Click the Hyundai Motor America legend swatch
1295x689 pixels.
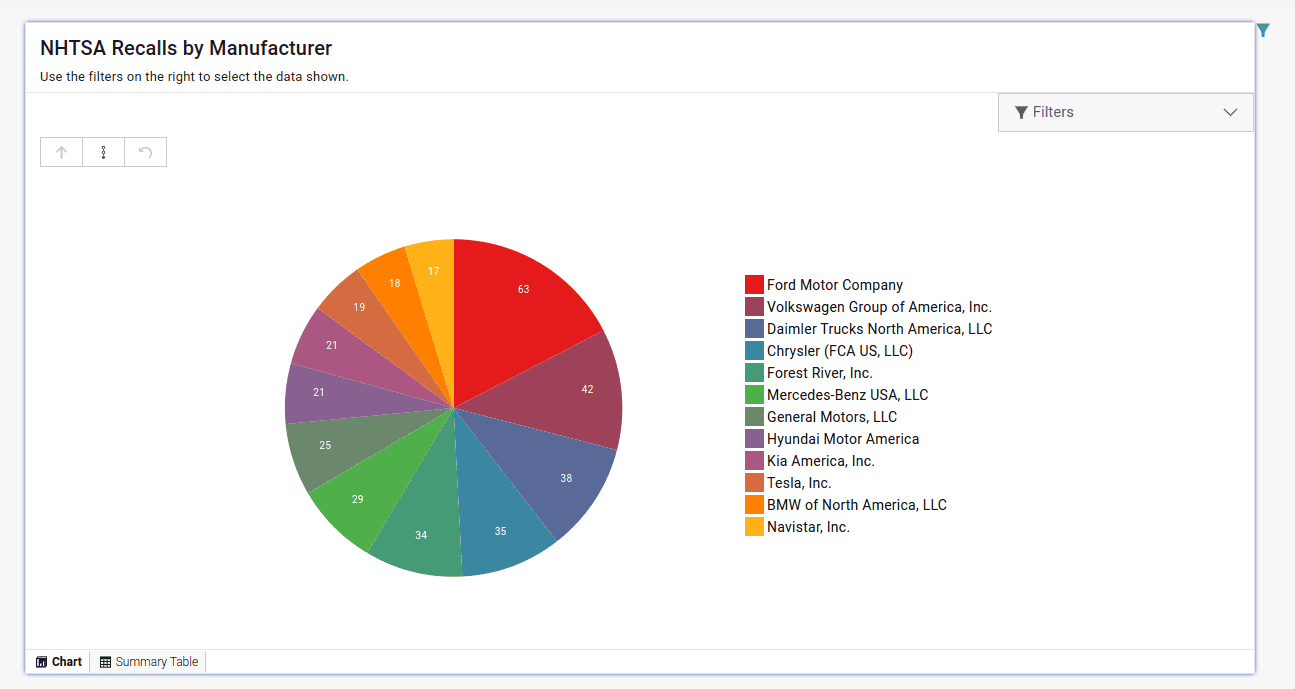click(754, 439)
